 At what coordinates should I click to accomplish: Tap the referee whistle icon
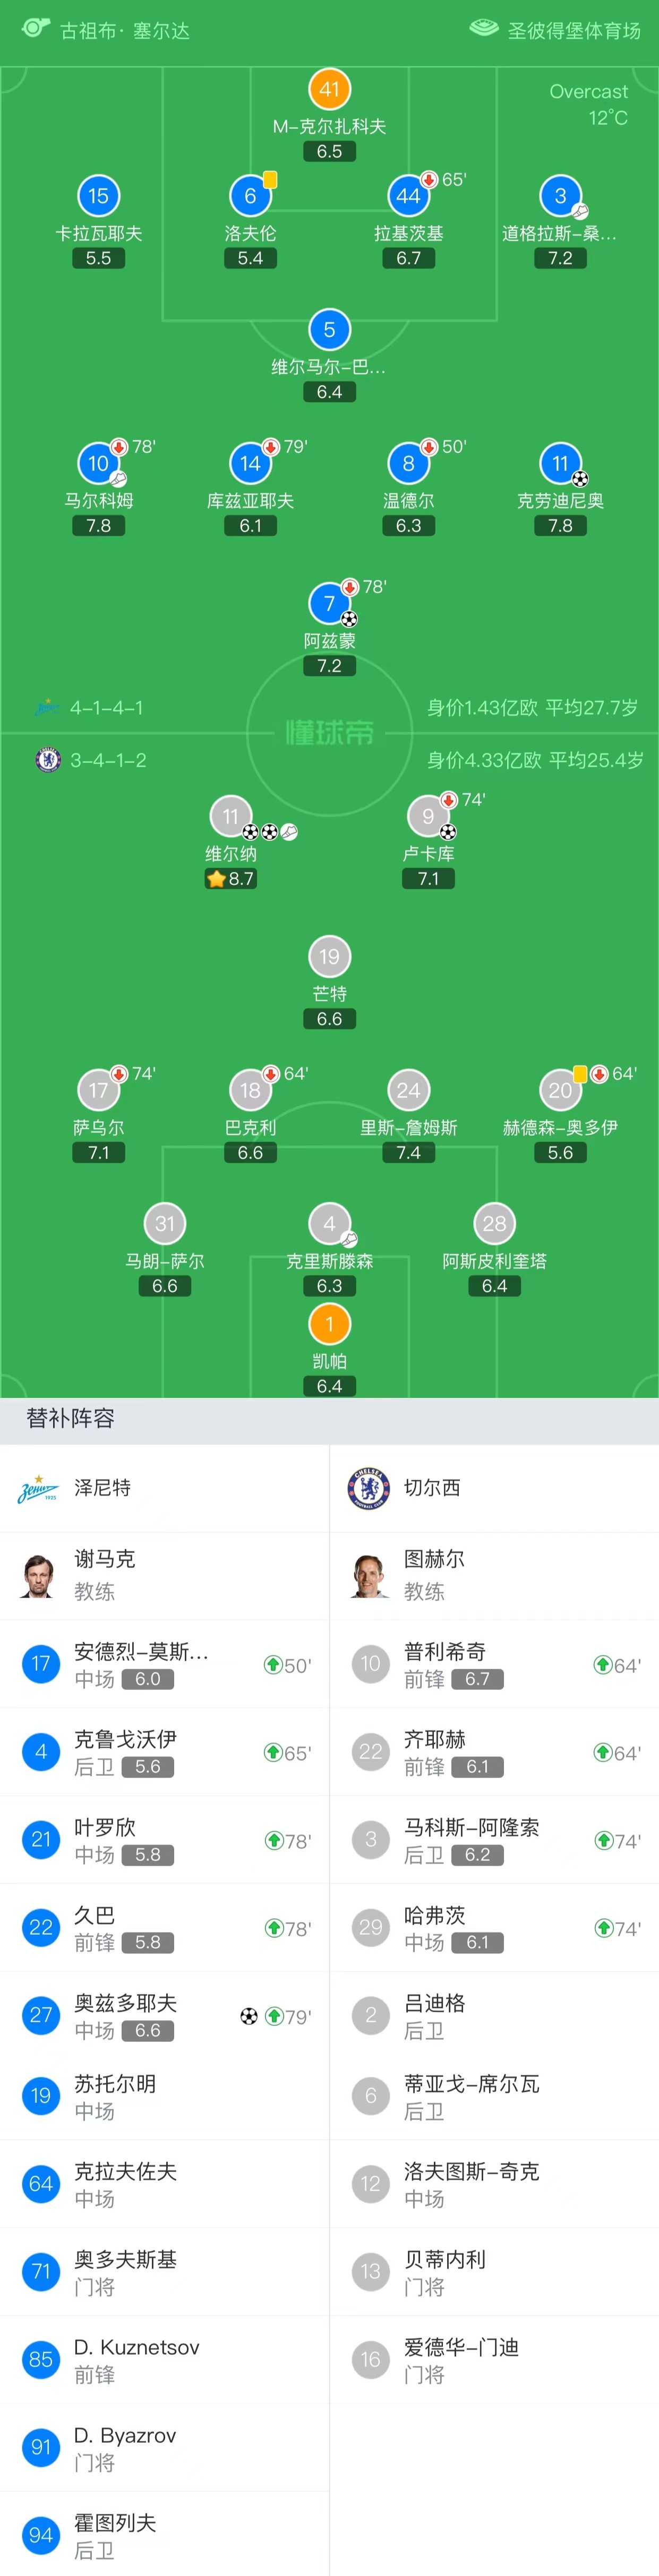(36, 29)
